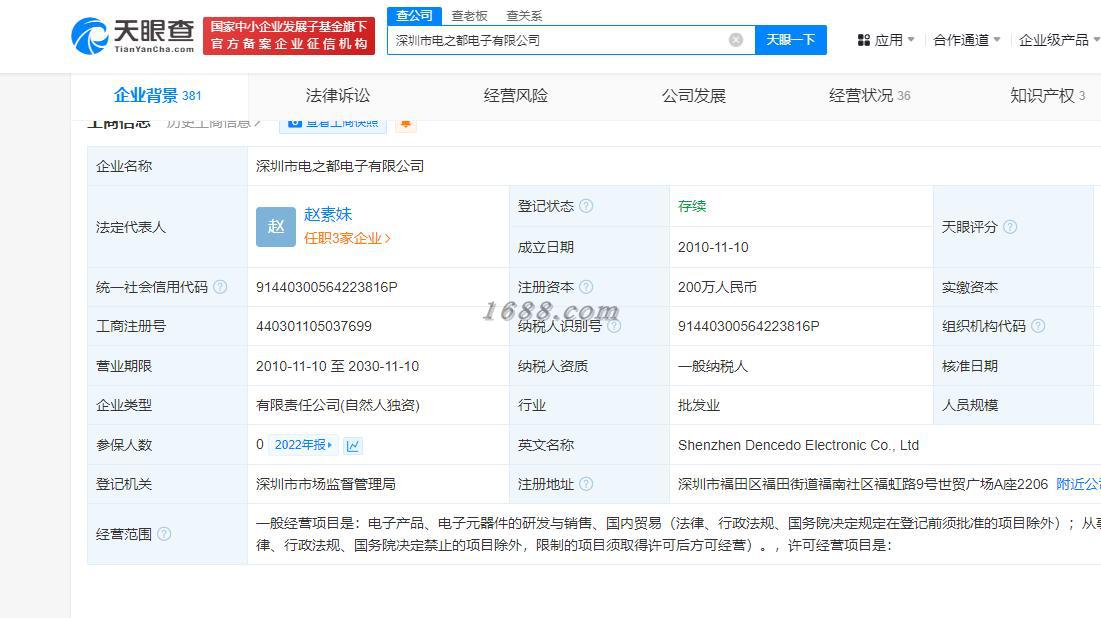This screenshot has height=618, width=1101.
Task: Select the English name Shenzhen Dencedo Electronic
Action: tap(798, 445)
